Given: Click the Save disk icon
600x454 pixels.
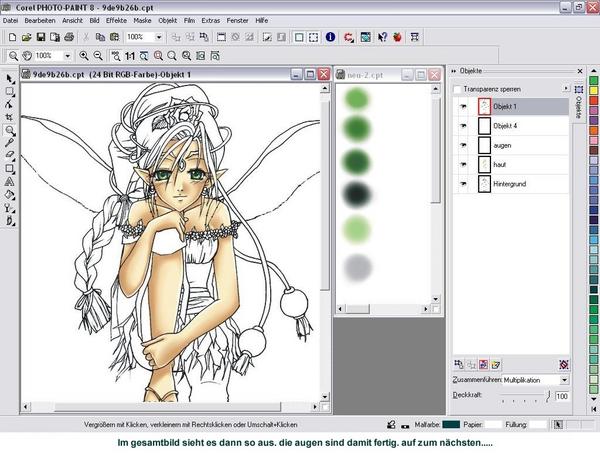Looking at the screenshot, I should click(41, 37).
